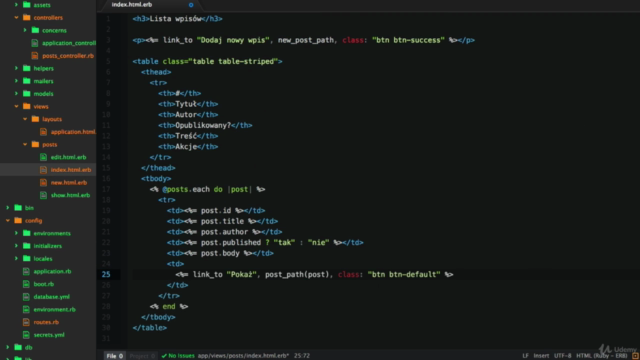This screenshot has height=360, width=640.
Task: Click the No Issues linter status
Action: [178, 356]
